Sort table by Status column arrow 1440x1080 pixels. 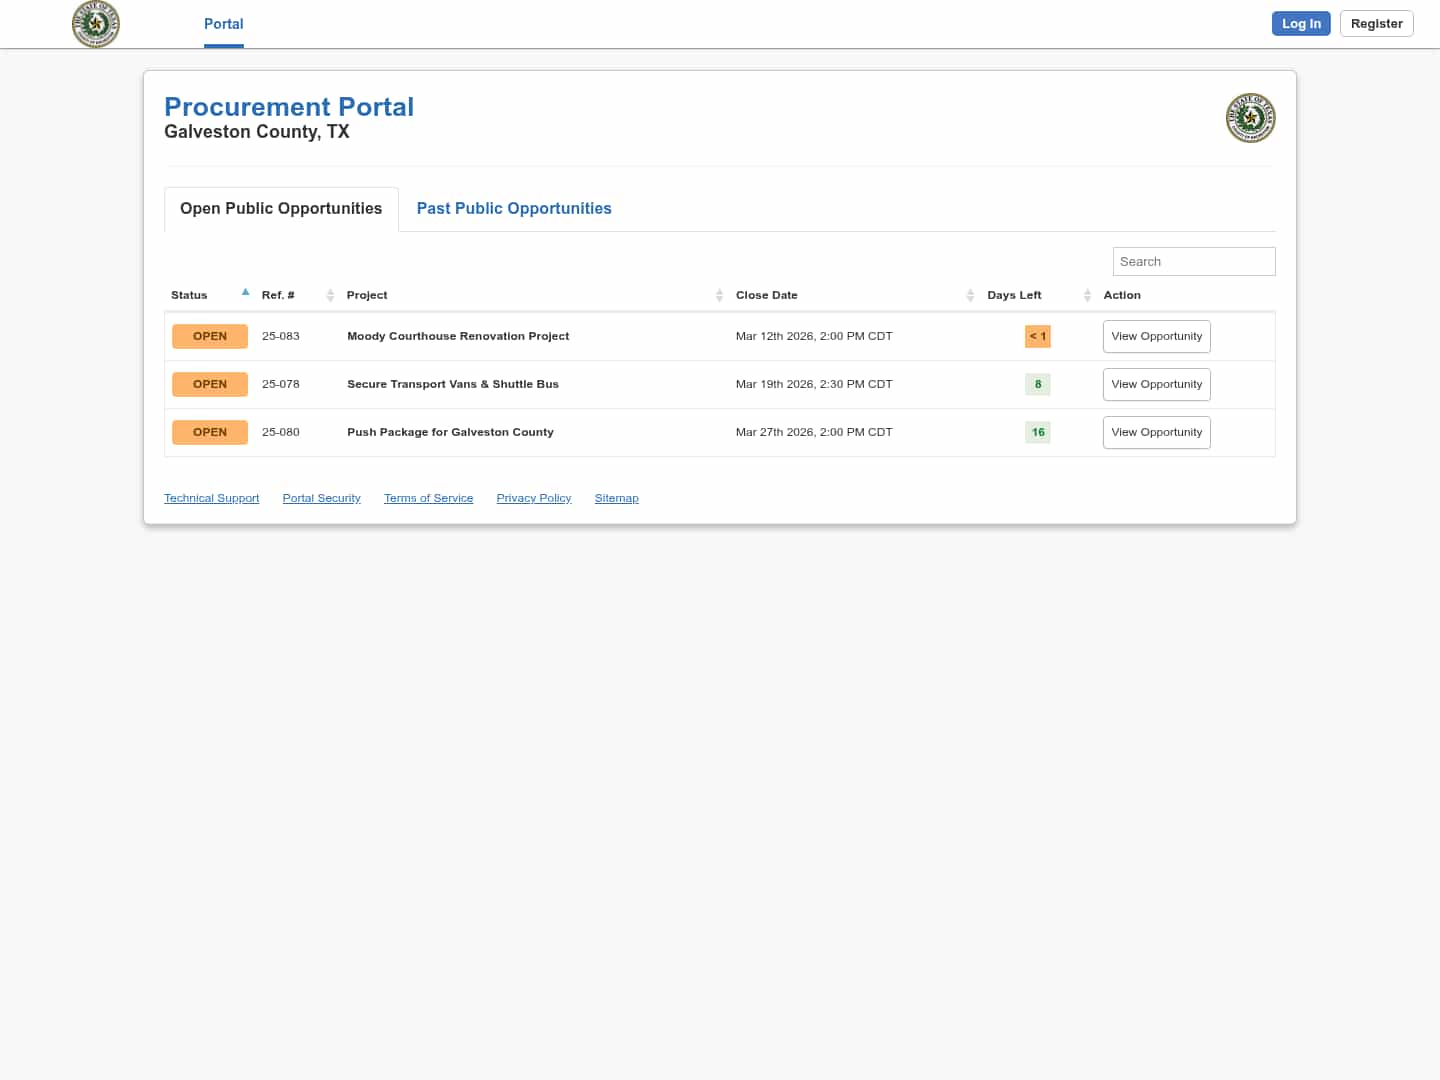tap(245, 293)
